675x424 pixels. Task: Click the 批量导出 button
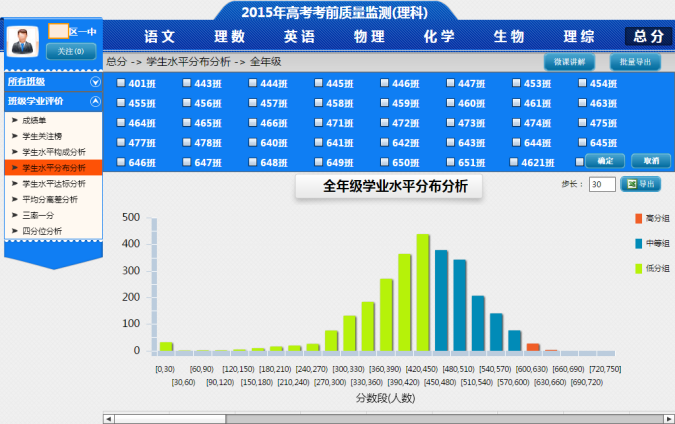(x=635, y=62)
